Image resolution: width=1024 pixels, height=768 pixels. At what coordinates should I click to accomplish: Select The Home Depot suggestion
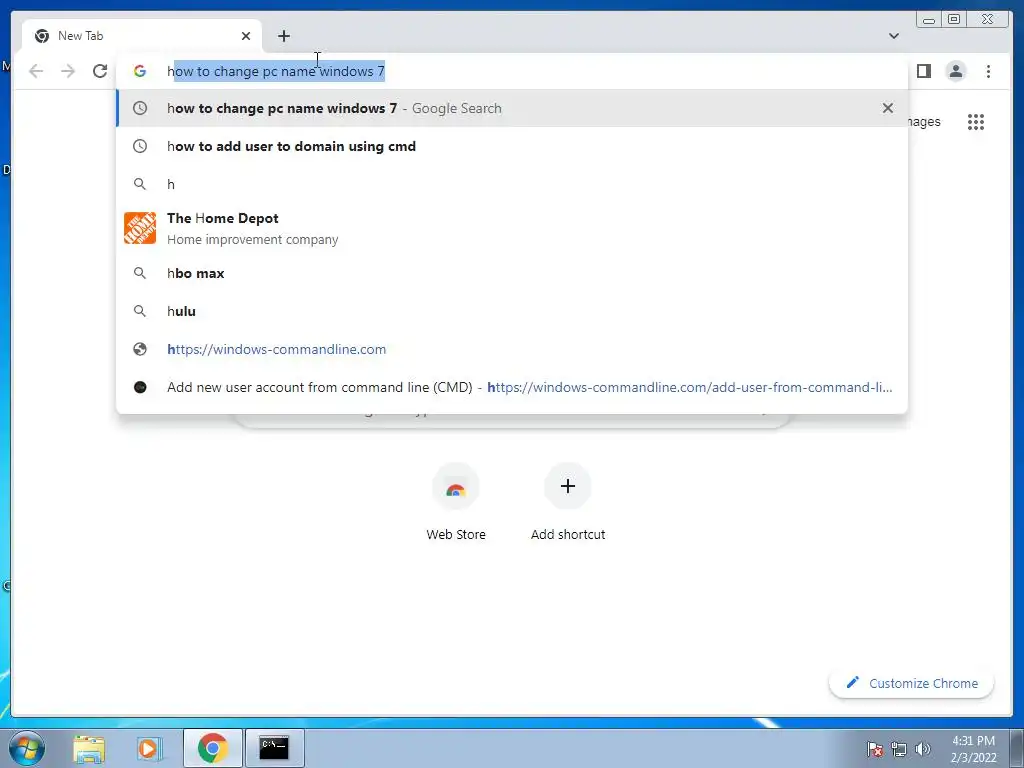click(511, 229)
